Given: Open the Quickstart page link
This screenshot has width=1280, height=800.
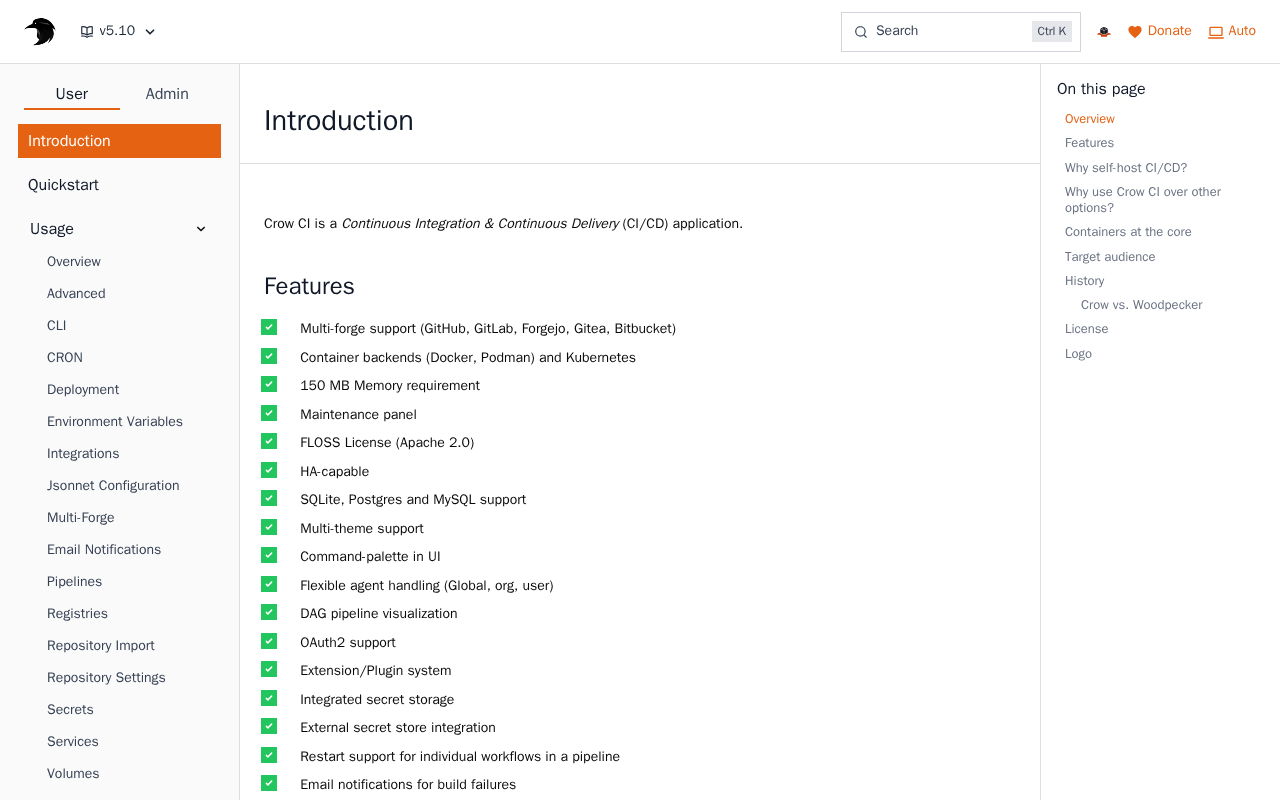Looking at the screenshot, I should click(63, 185).
